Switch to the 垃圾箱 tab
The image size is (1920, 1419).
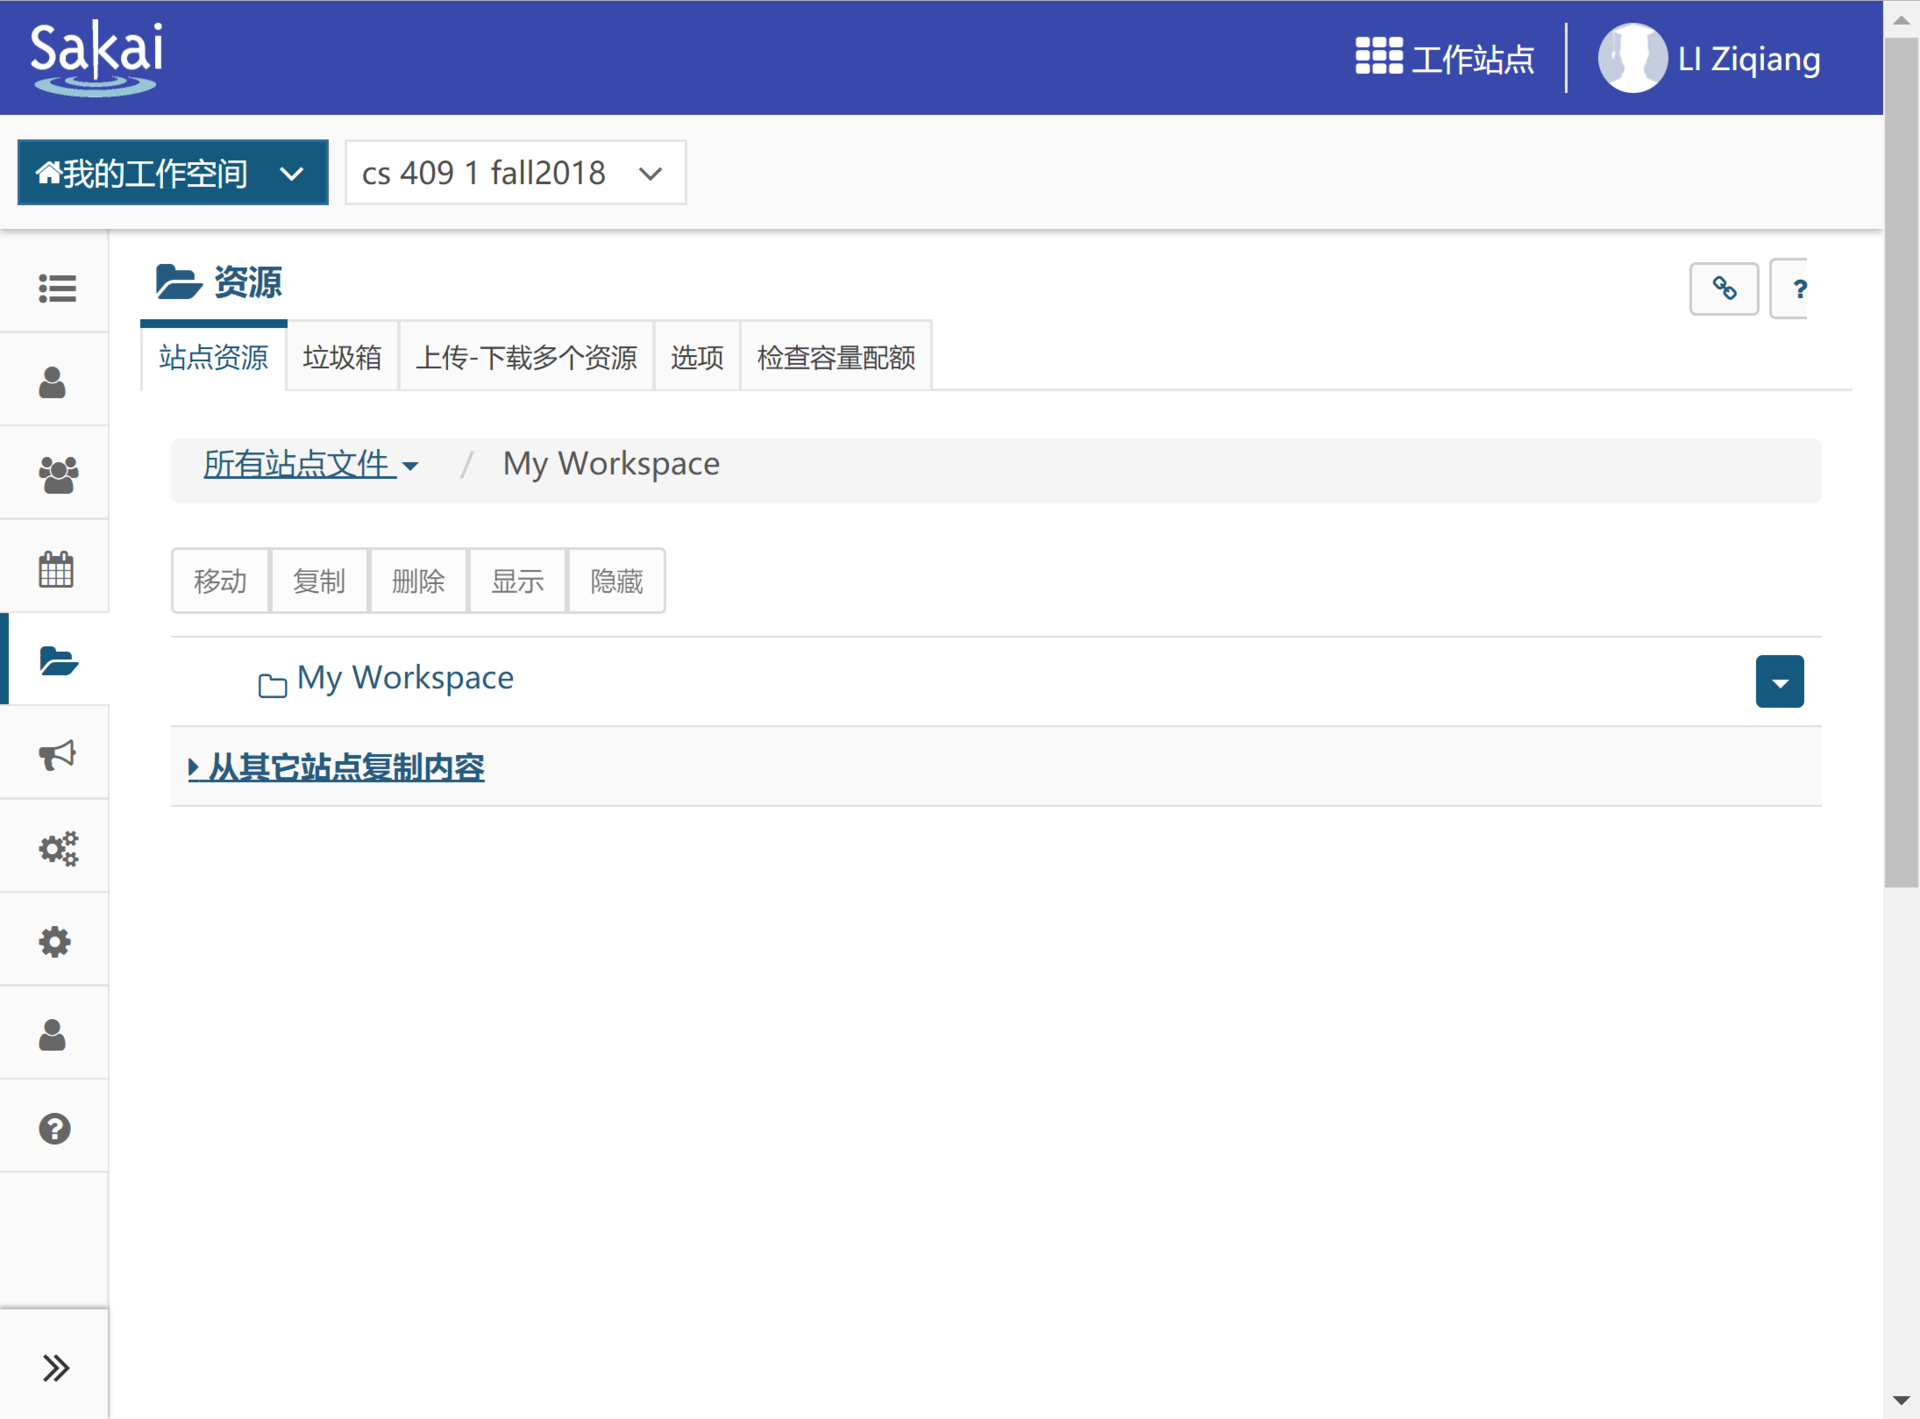point(342,357)
